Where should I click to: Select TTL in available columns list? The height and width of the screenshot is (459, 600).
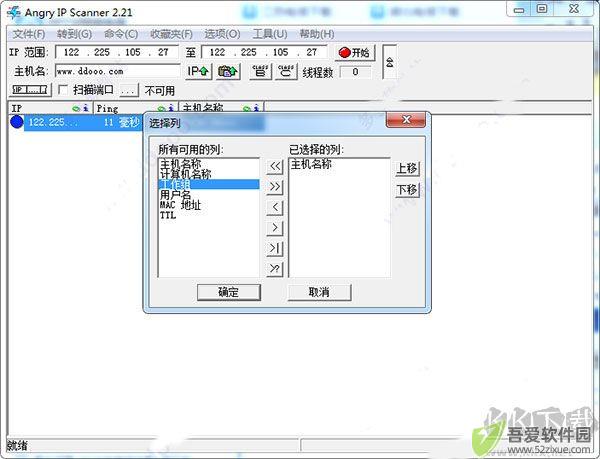tap(209, 215)
